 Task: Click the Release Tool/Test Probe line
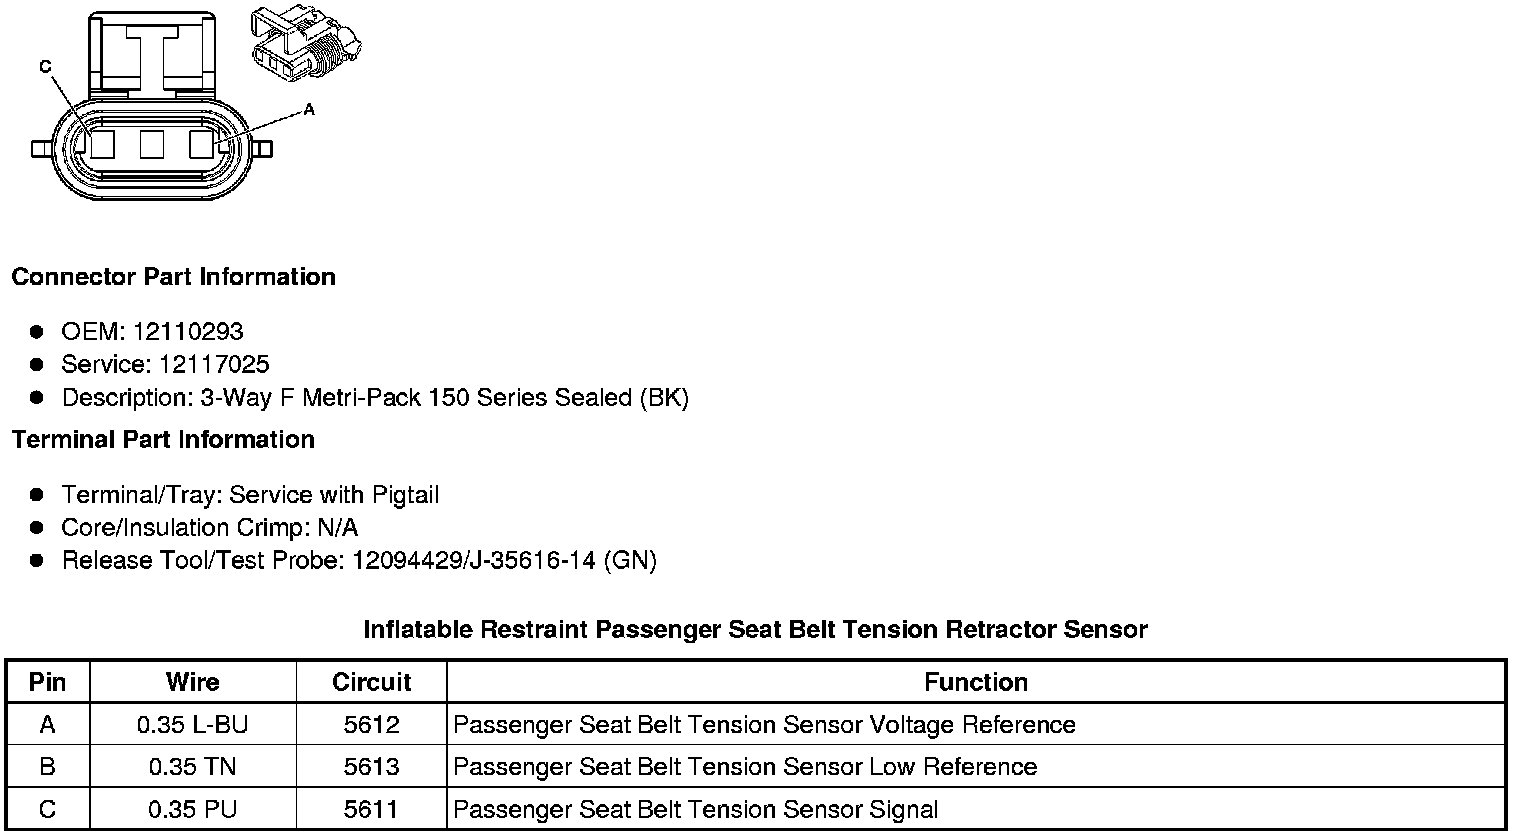[359, 560]
